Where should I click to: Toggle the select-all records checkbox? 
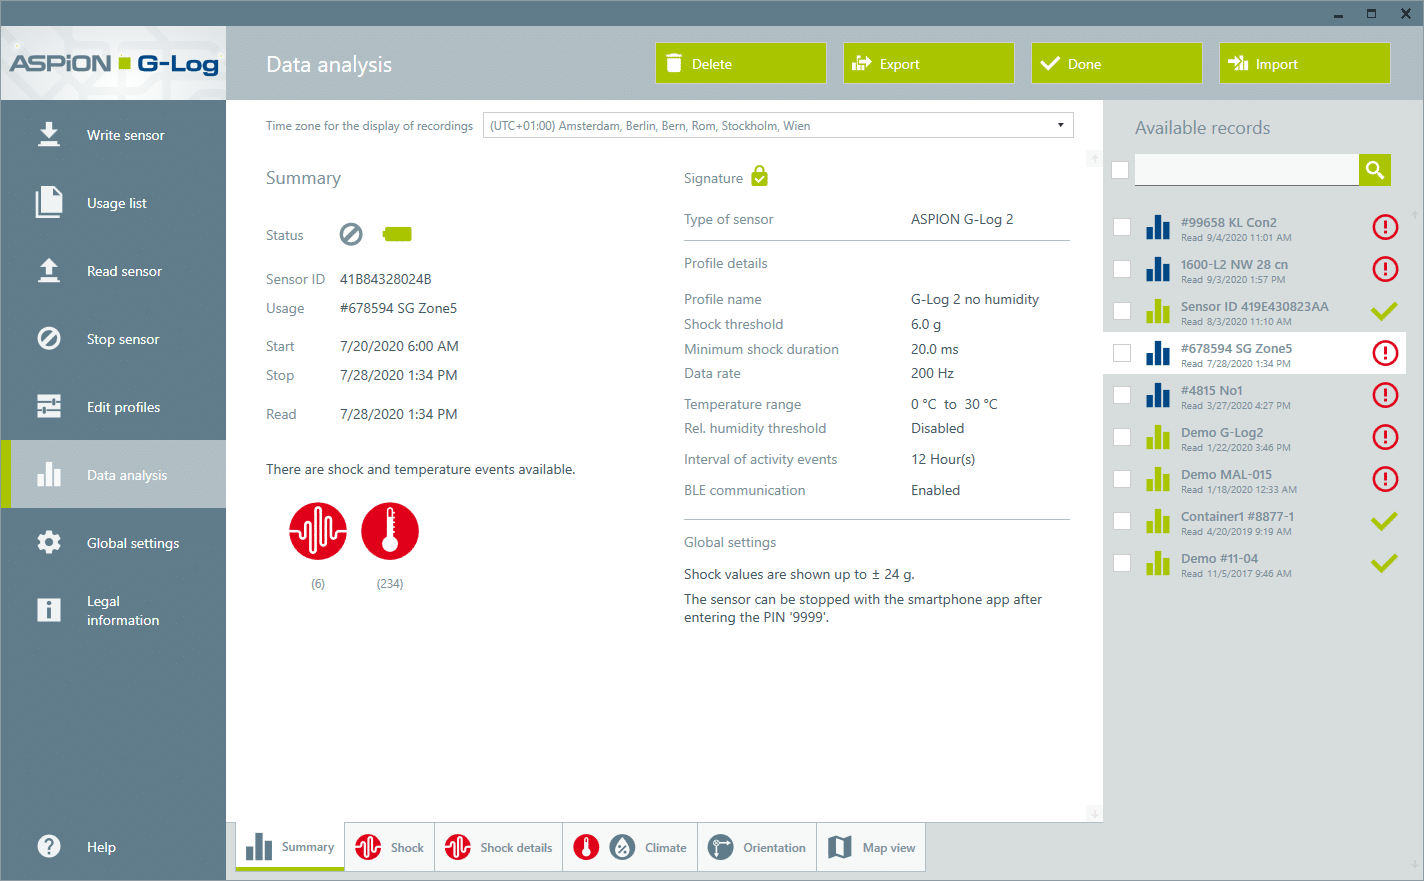[x=1120, y=170]
